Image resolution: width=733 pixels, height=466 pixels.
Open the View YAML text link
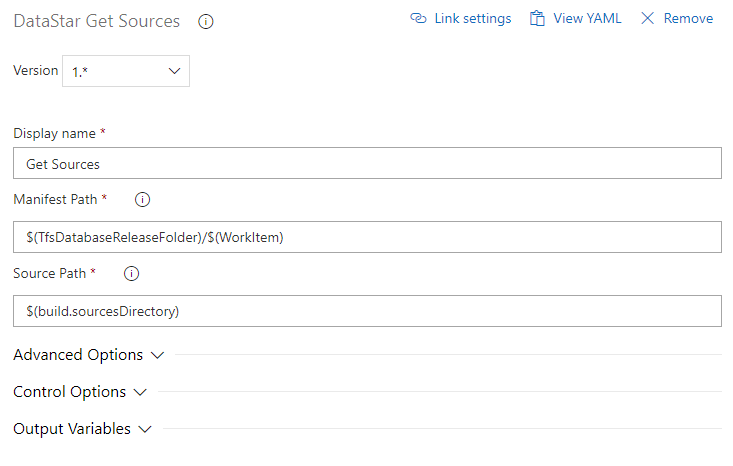(587, 19)
